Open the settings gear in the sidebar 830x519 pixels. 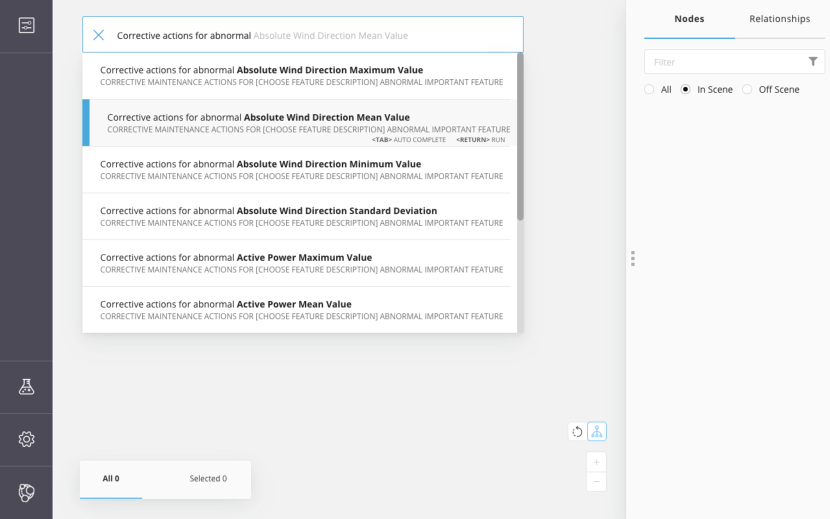click(26, 439)
